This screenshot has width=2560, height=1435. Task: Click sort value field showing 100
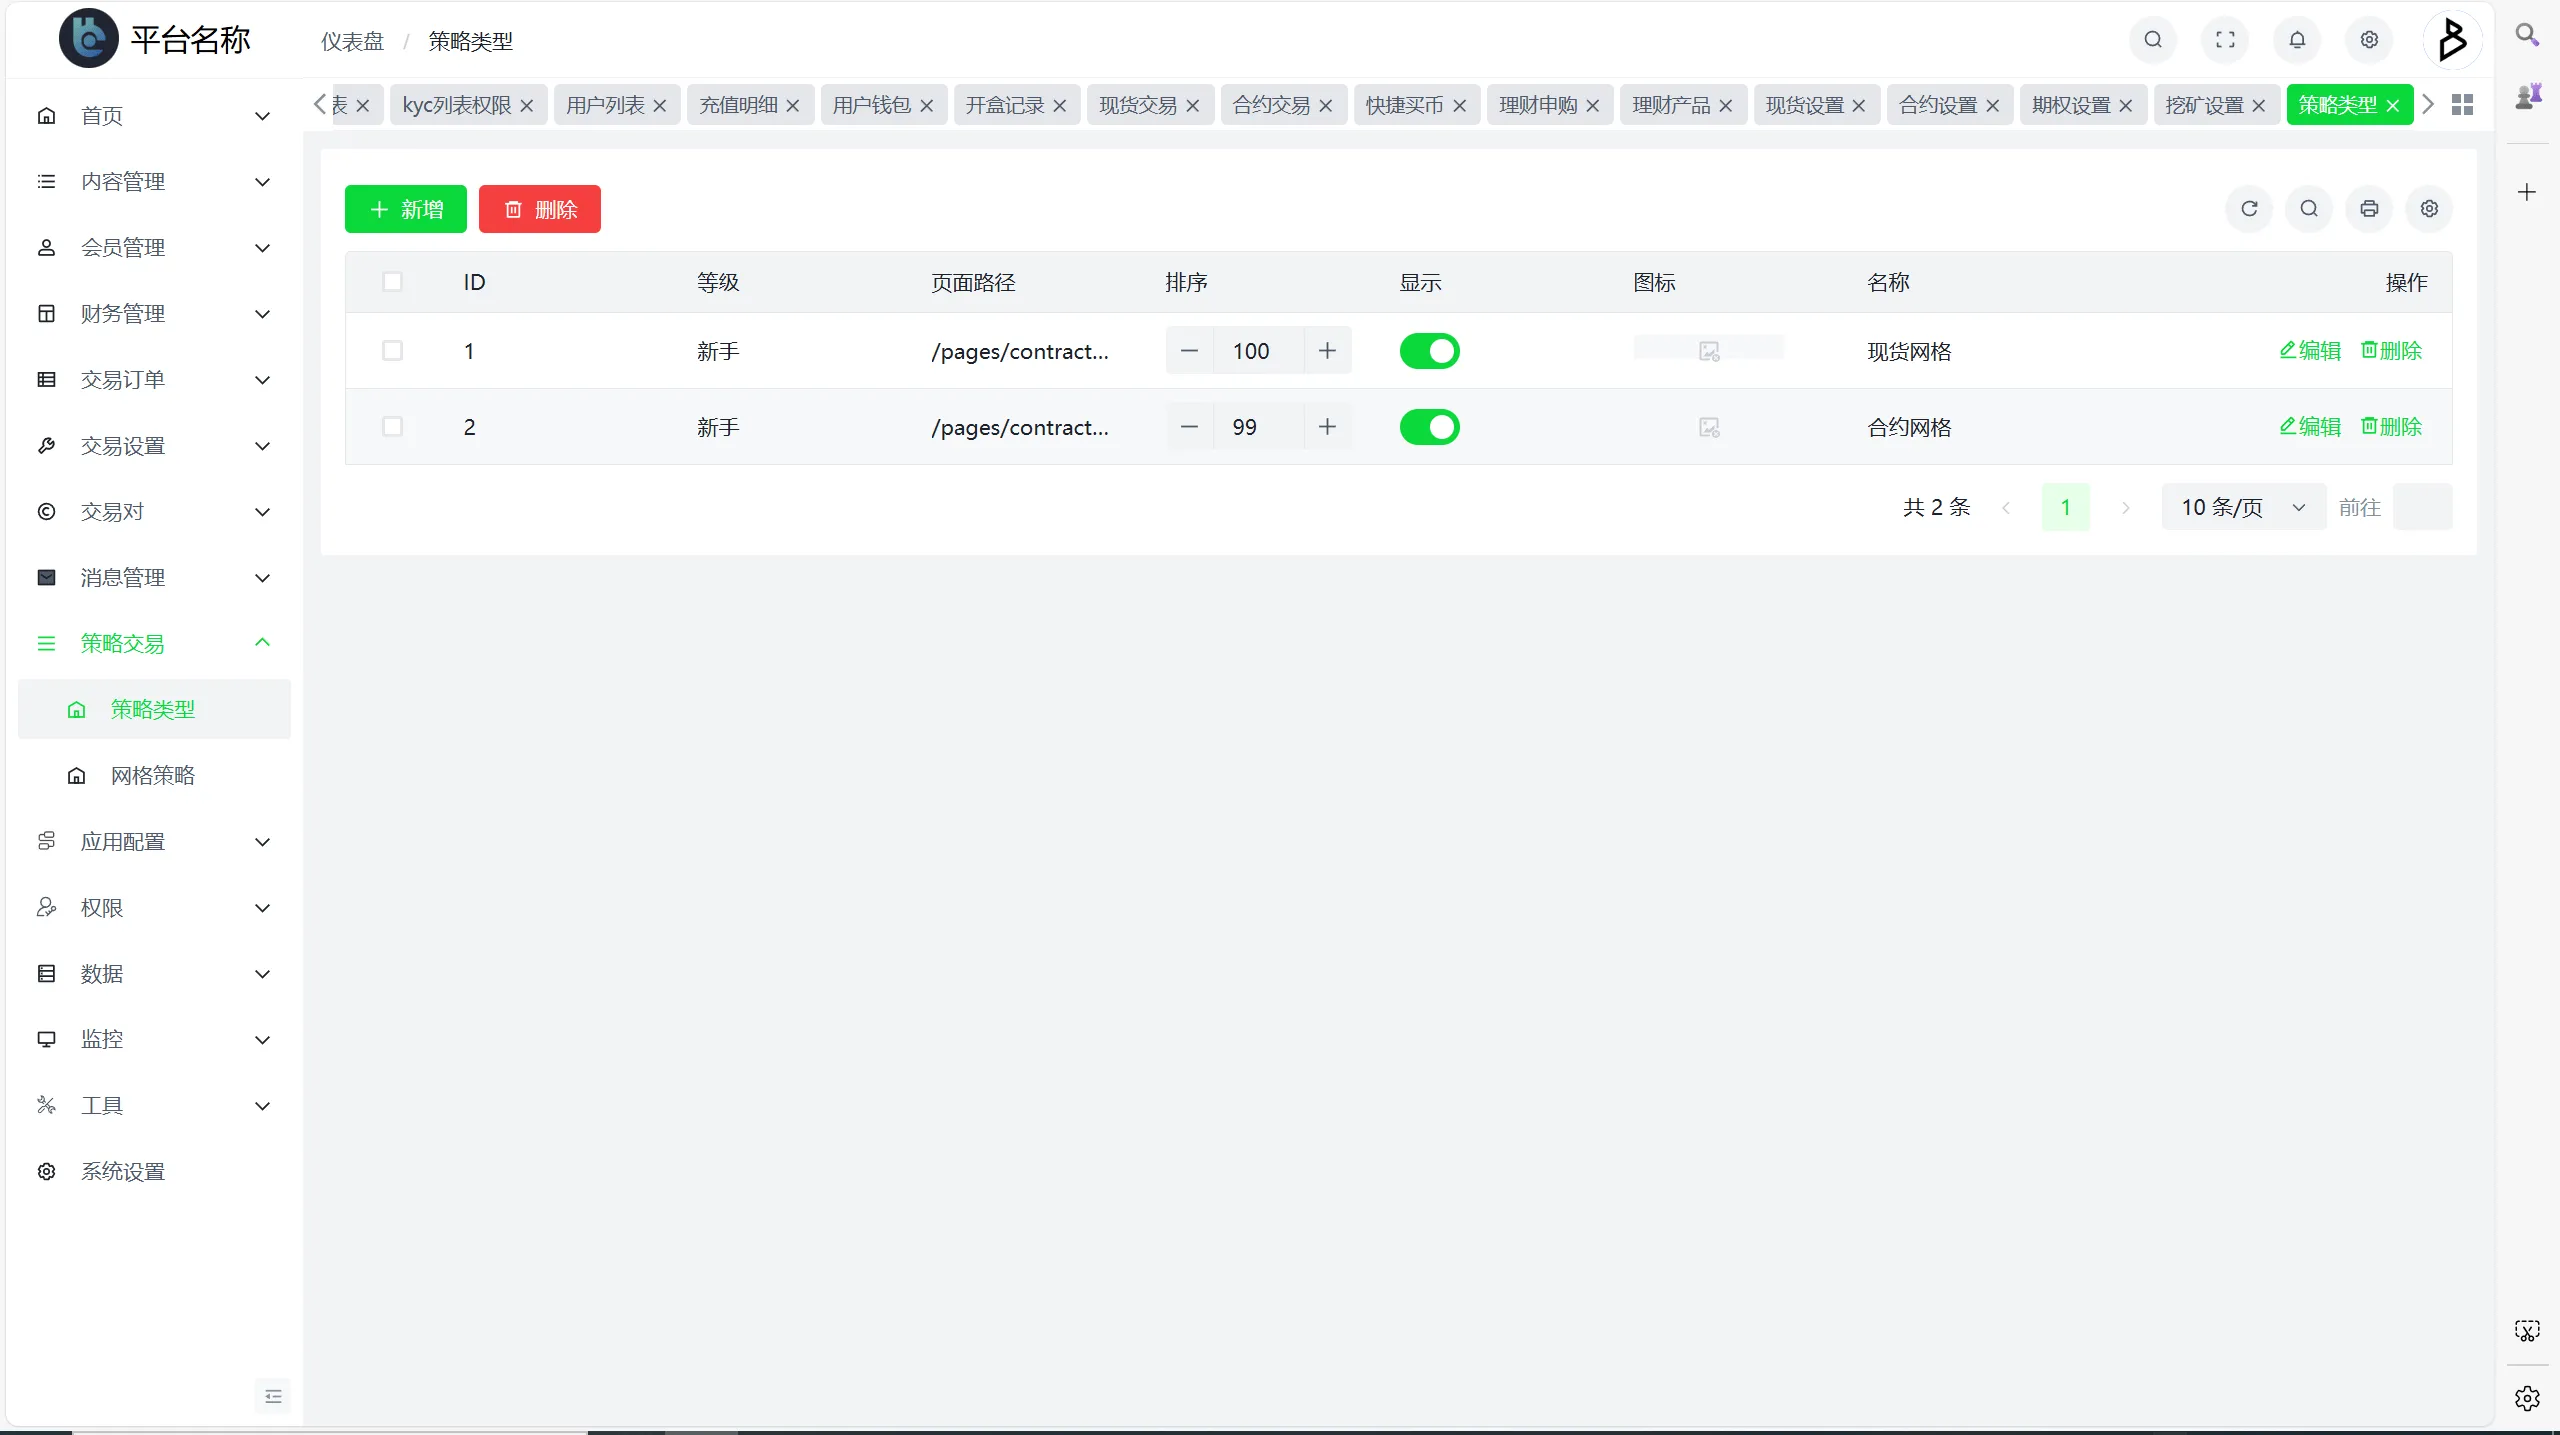pos(1258,351)
